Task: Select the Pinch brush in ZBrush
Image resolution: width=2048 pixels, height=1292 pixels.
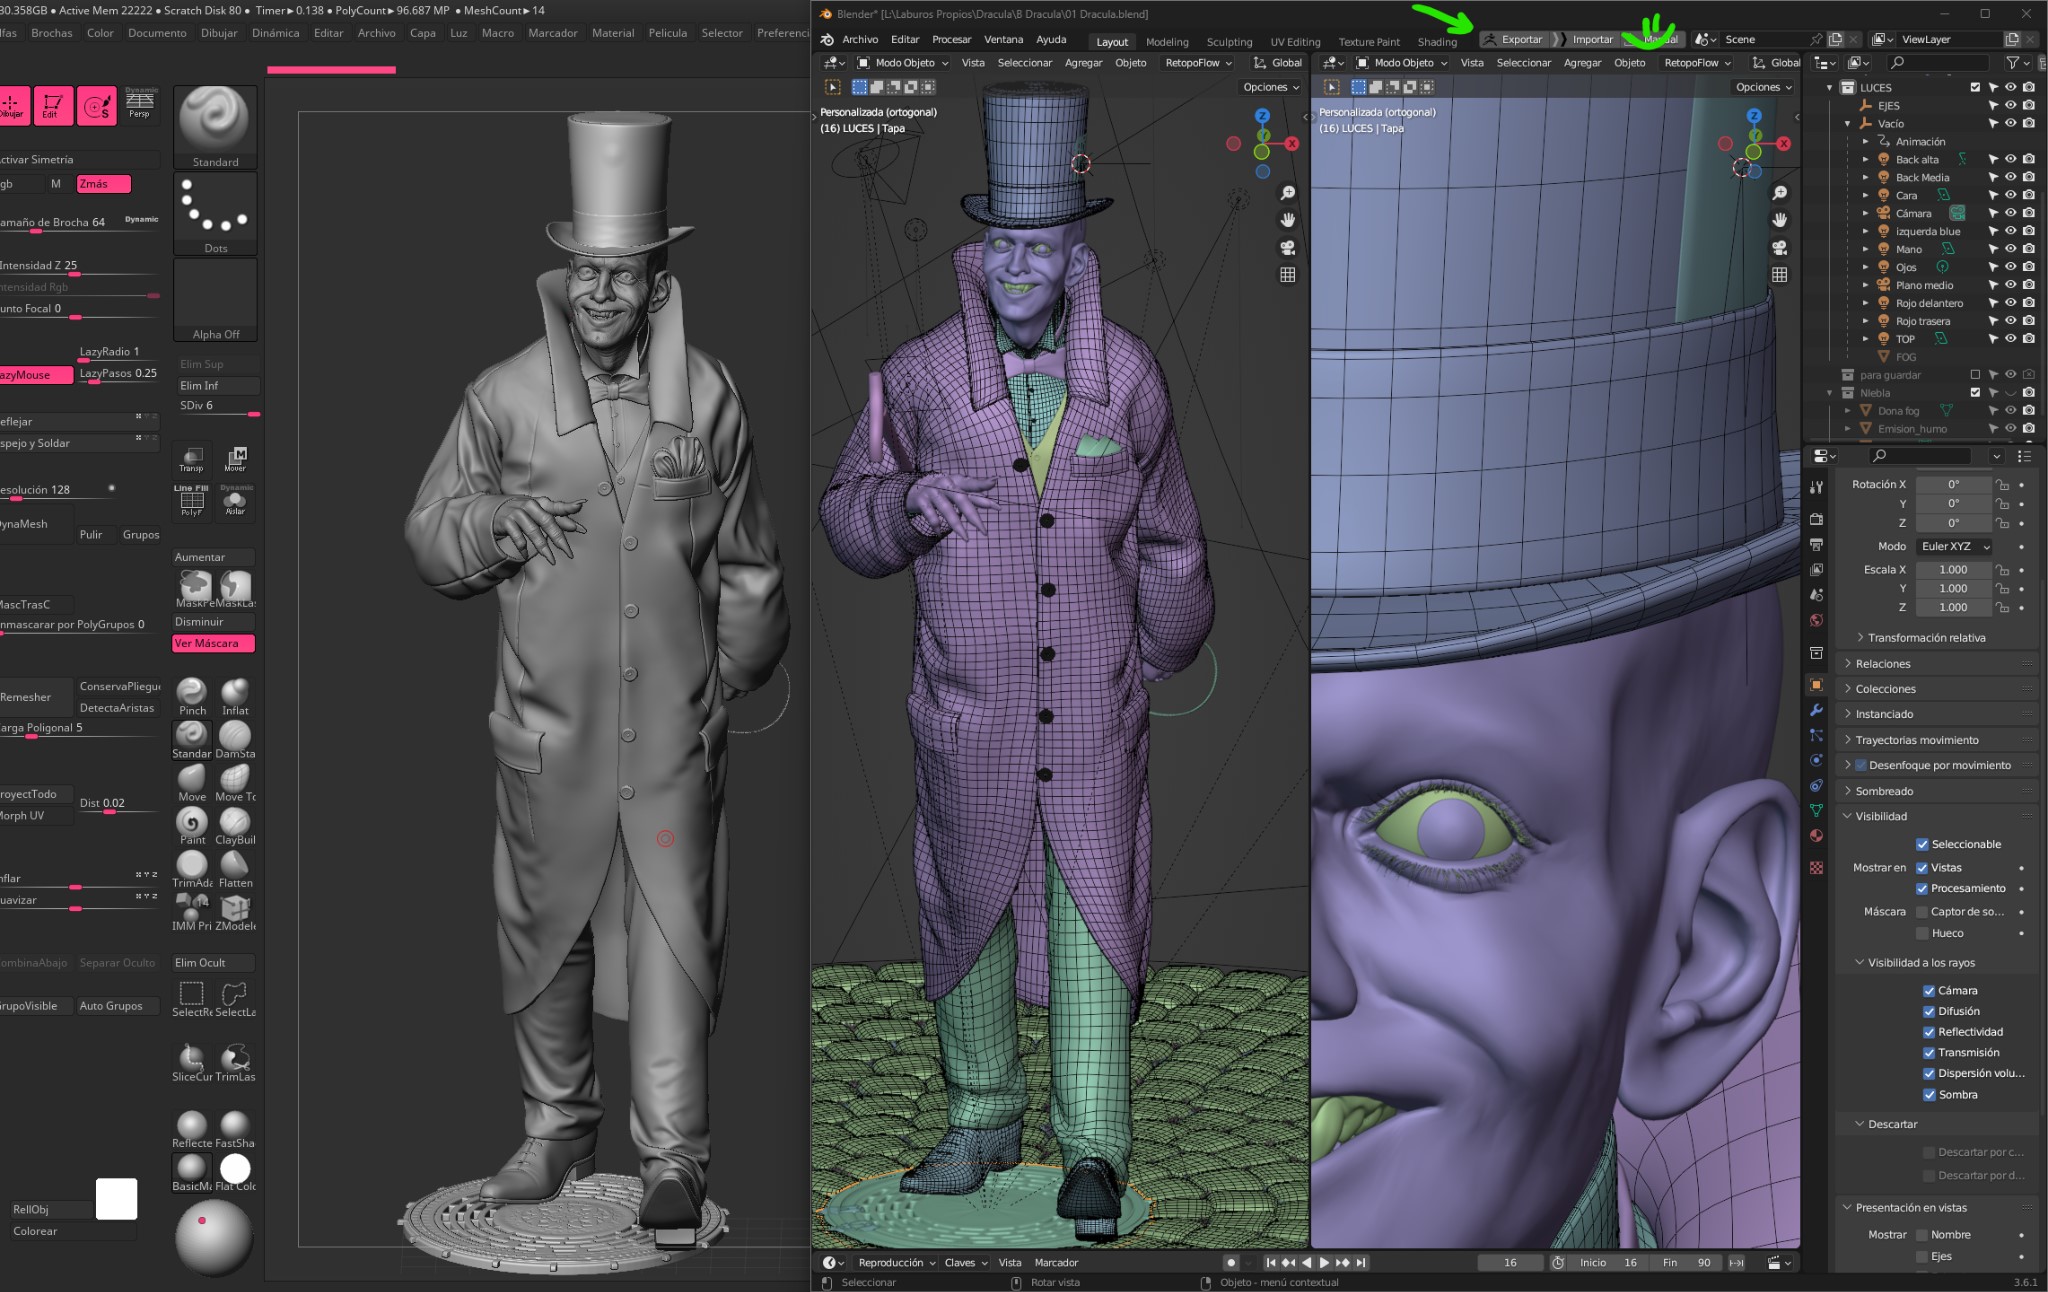Action: click(x=192, y=696)
